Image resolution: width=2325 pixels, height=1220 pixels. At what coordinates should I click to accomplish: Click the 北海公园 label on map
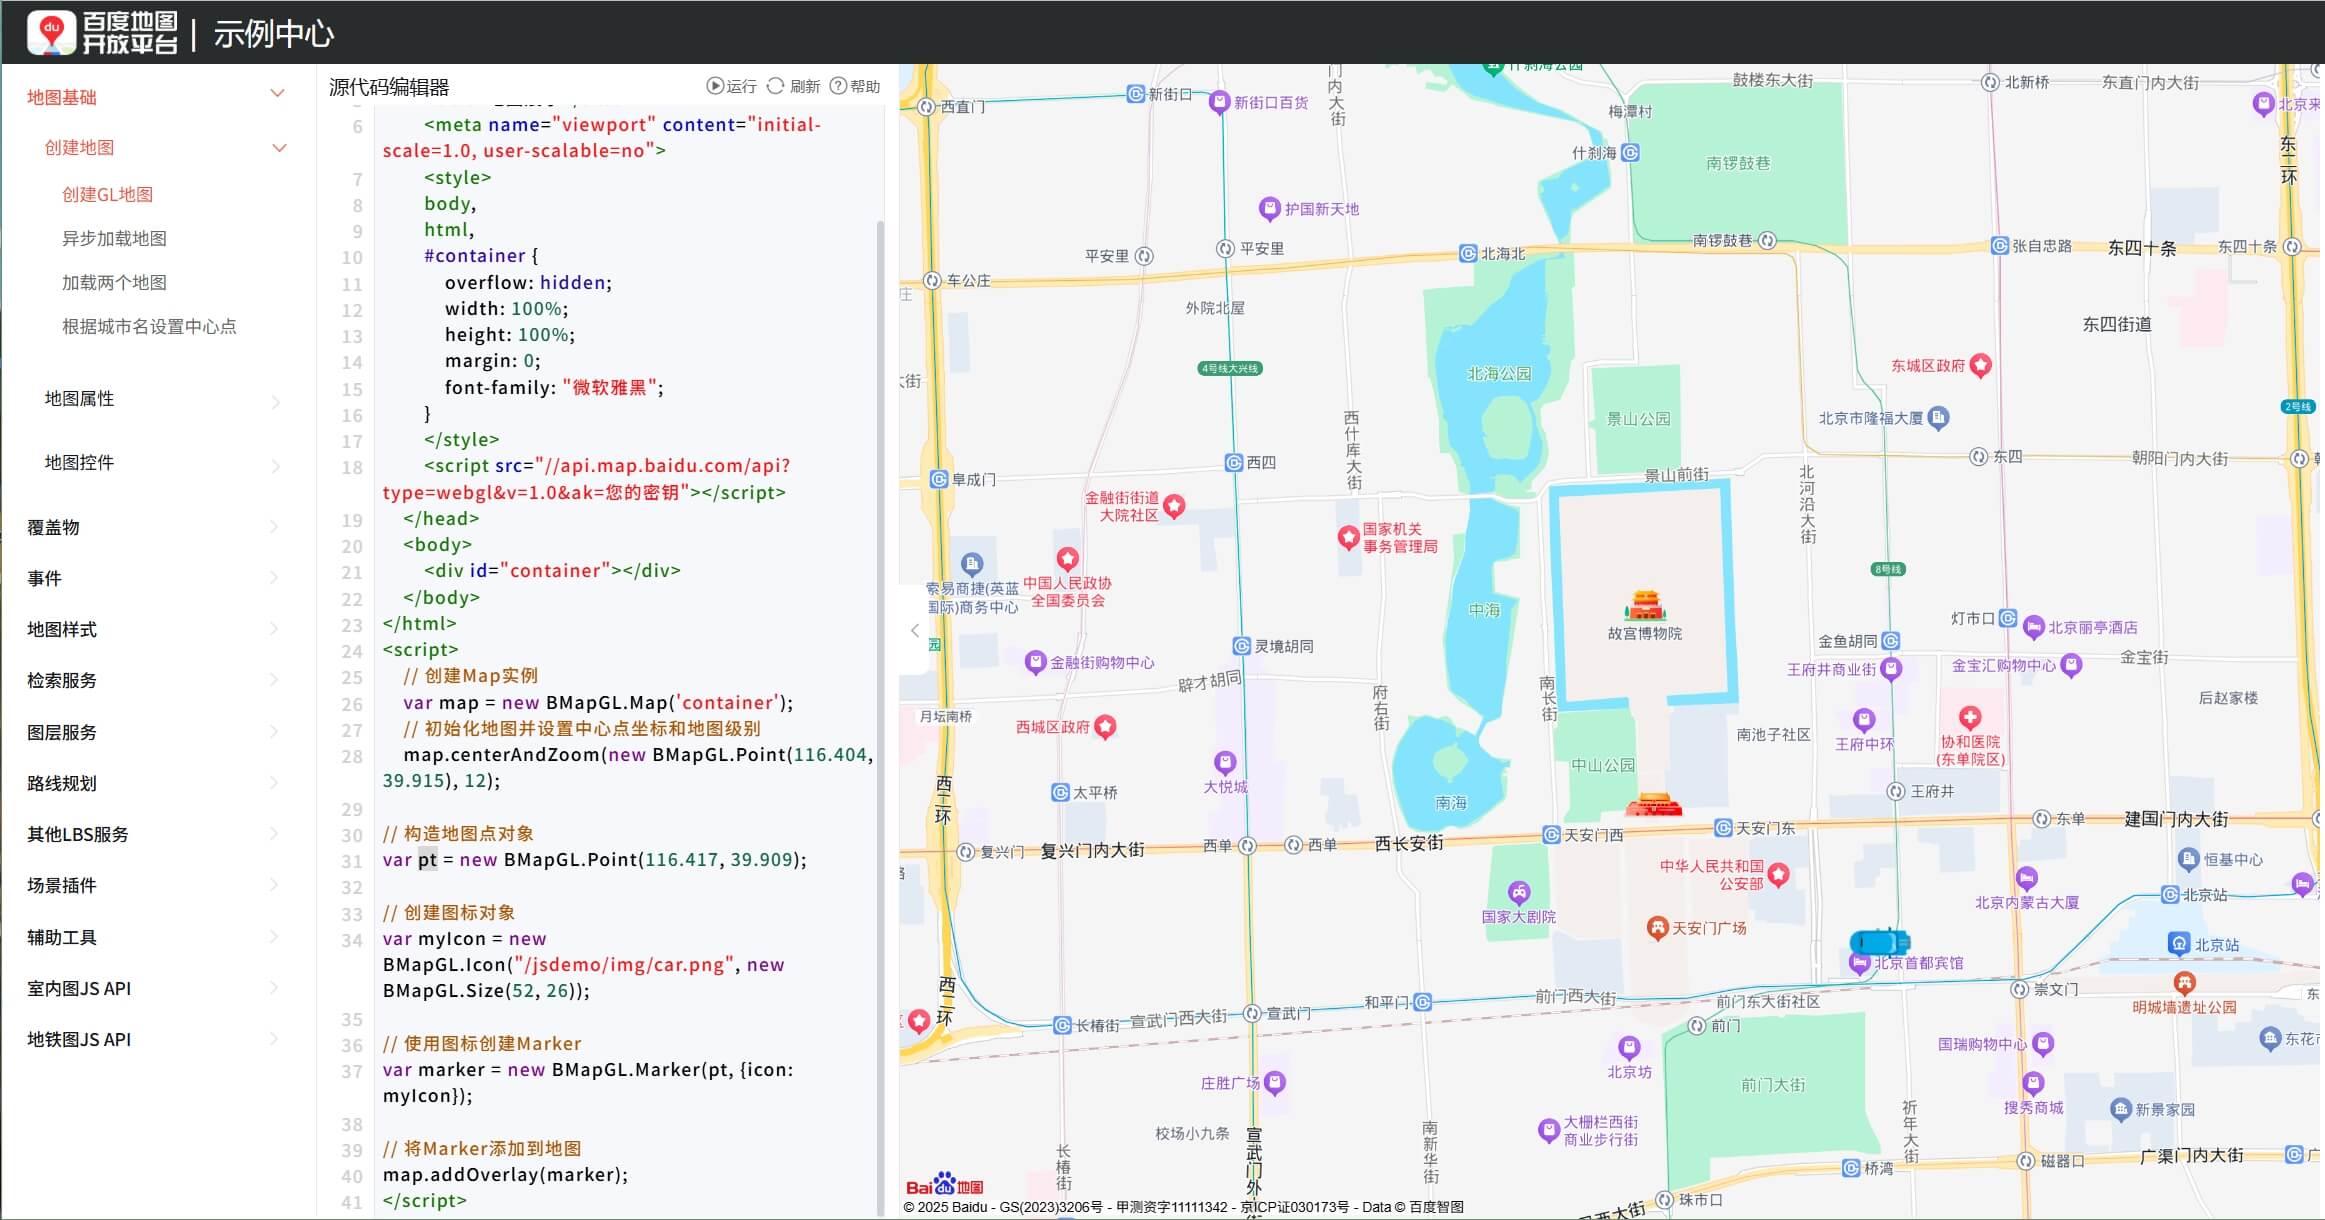point(1499,373)
